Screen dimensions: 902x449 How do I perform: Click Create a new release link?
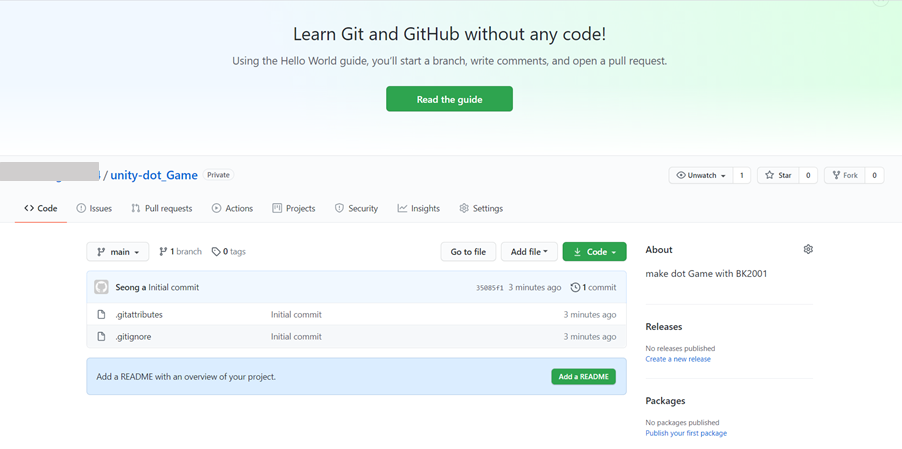(678, 359)
